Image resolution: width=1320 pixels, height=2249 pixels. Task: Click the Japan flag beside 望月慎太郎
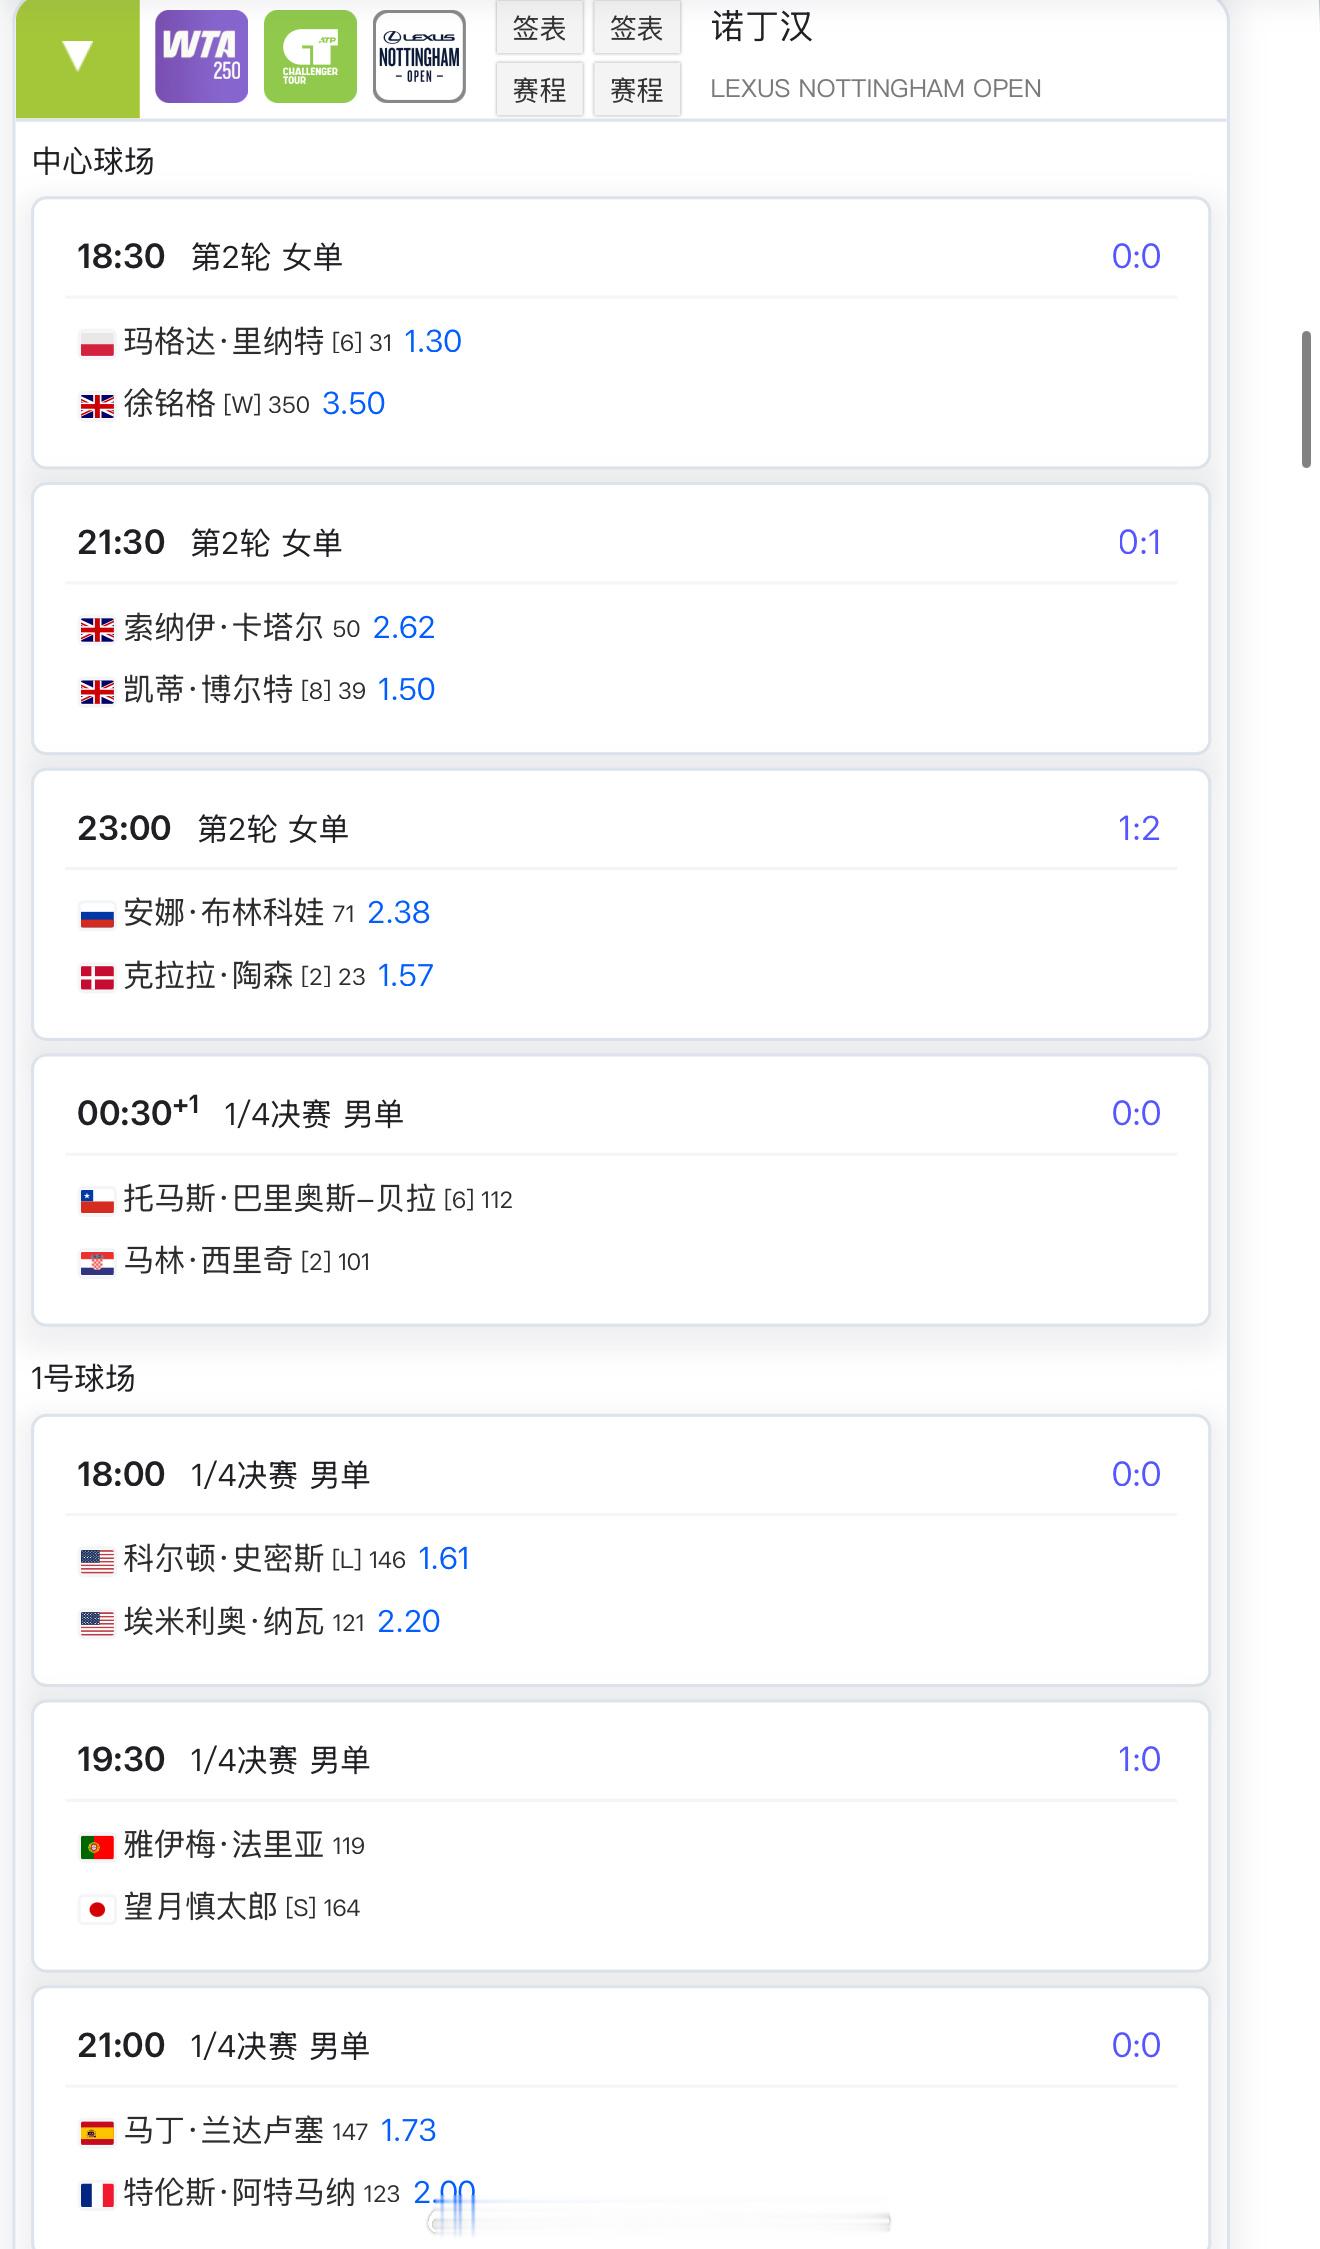(x=97, y=1909)
